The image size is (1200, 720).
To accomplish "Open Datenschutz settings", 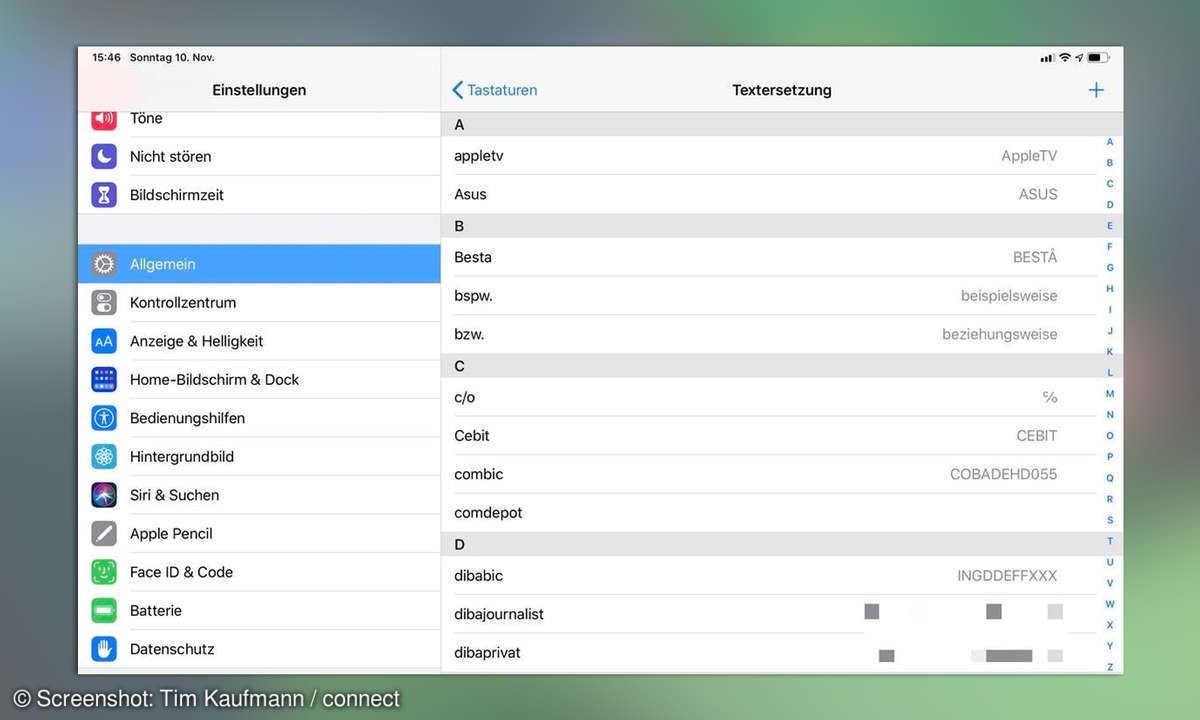I will point(259,649).
